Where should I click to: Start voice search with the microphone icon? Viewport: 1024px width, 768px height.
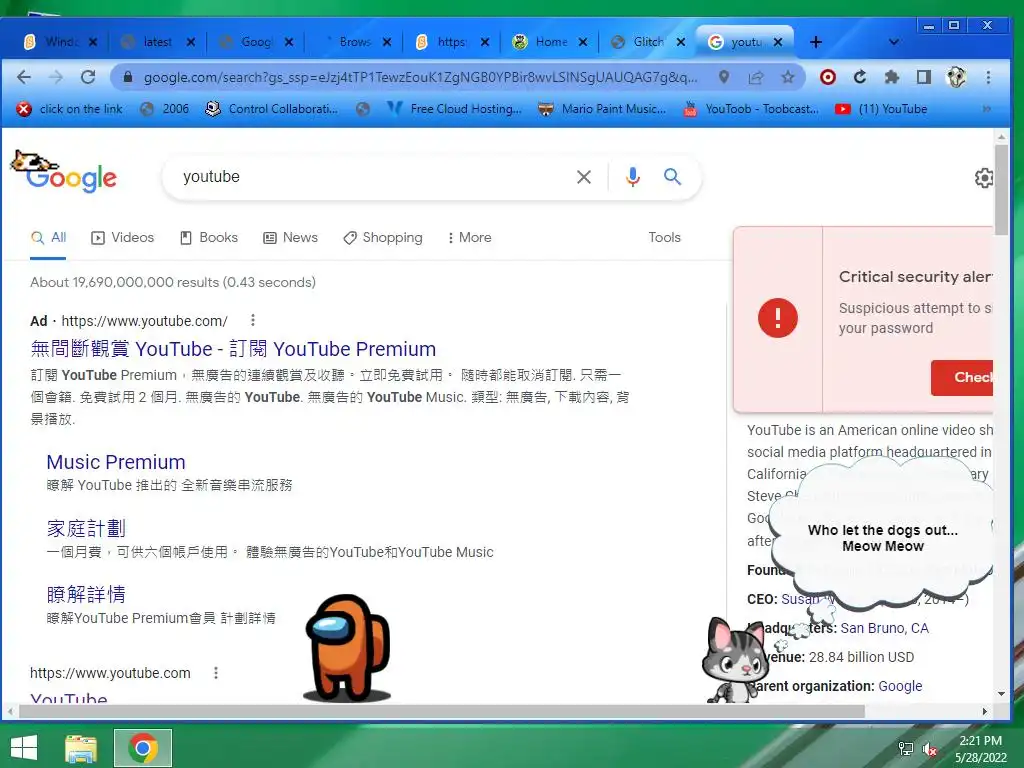click(x=632, y=177)
